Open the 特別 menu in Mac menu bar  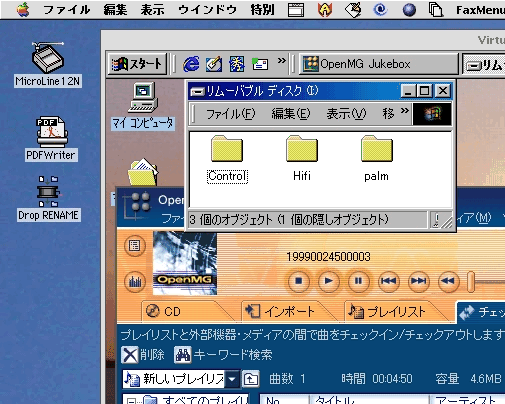point(262,10)
